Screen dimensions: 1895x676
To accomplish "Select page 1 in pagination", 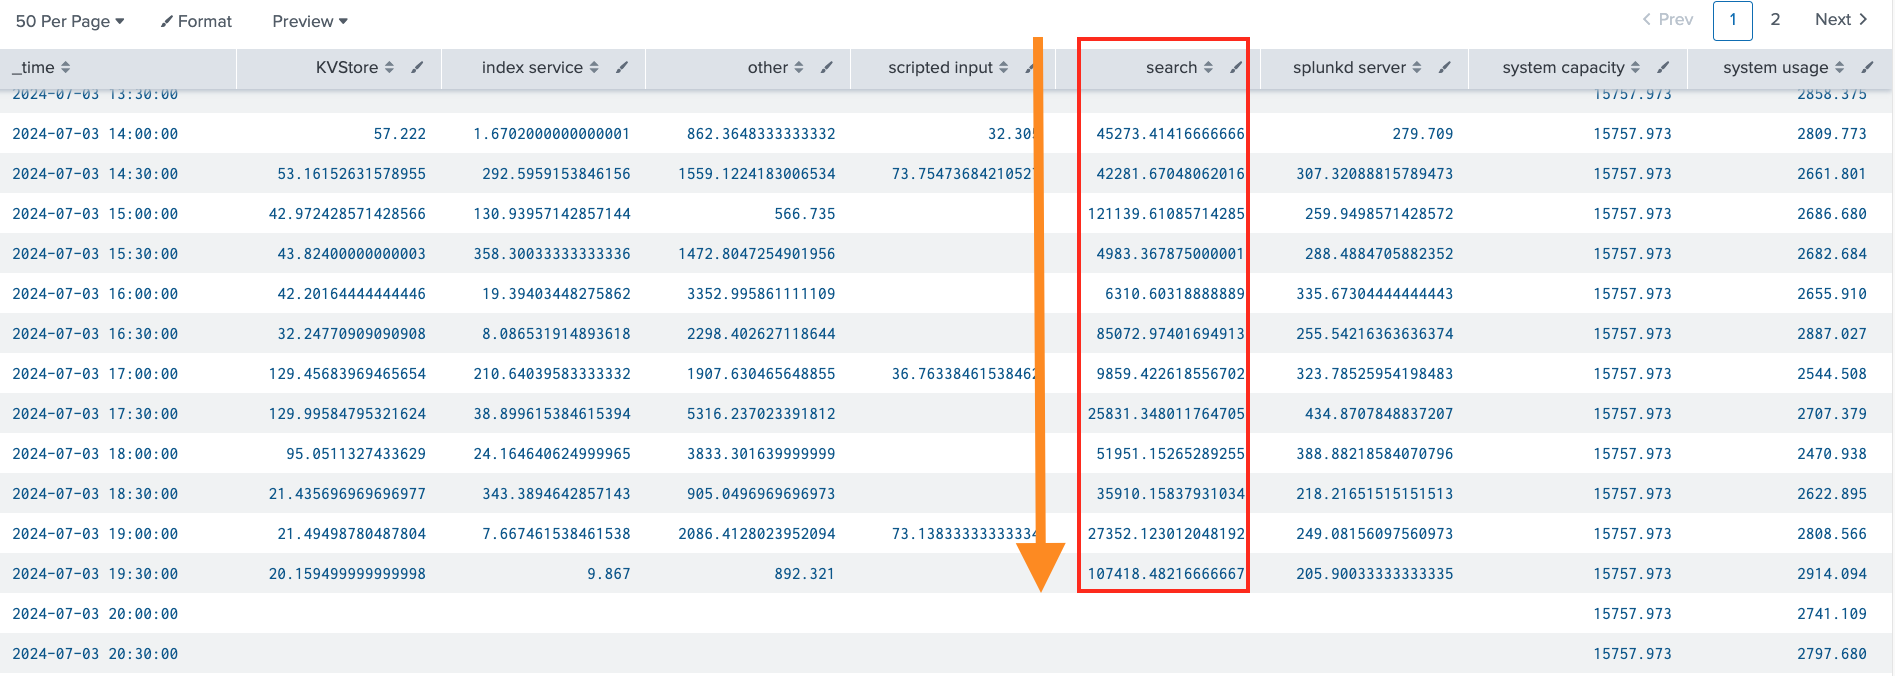I will click(1733, 20).
